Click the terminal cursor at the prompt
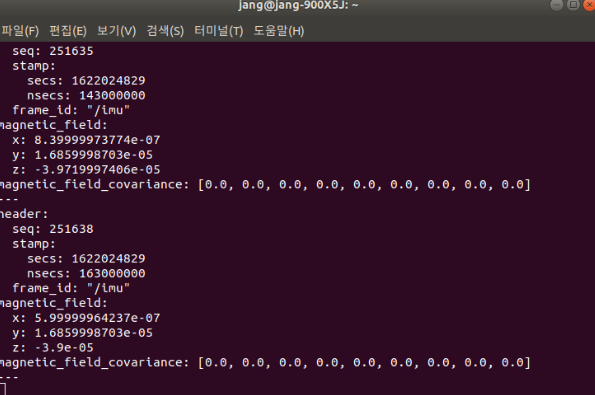Image resolution: width=595 pixels, height=395 pixels. point(3,389)
